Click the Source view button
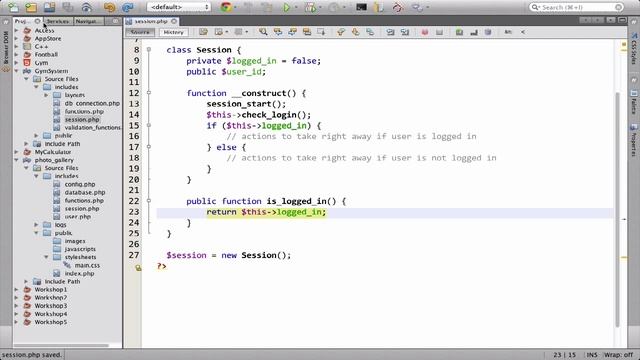640x360 pixels. [140, 32]
